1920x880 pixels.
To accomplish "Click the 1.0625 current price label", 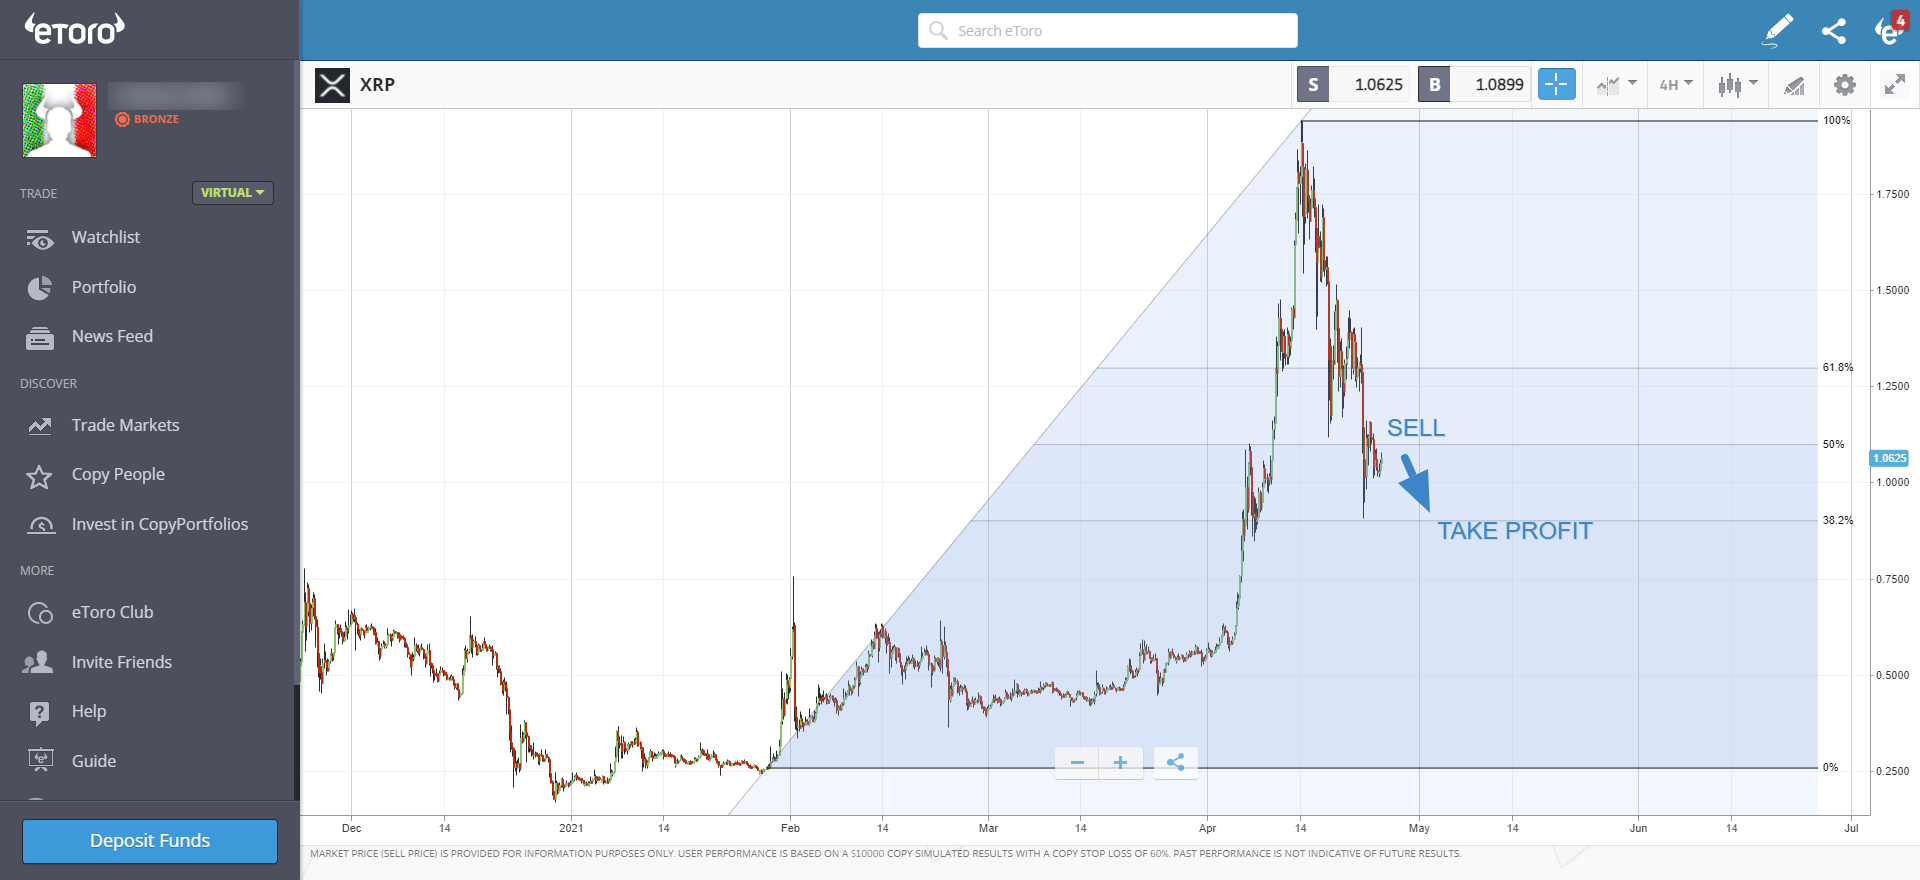I will click(x=1889, y=458).
